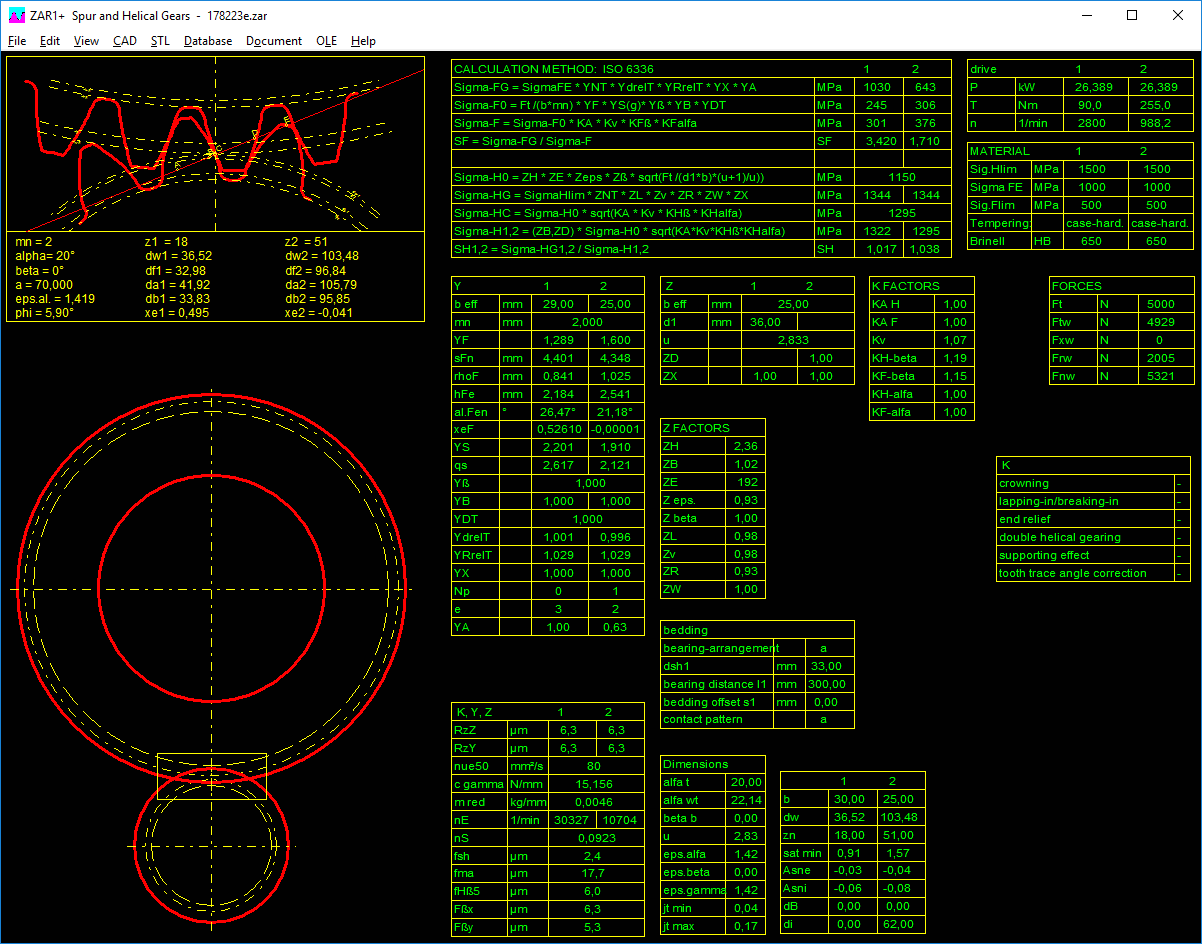Select the bearing-arrangement row in bedding table

click(x=719, y=648)
